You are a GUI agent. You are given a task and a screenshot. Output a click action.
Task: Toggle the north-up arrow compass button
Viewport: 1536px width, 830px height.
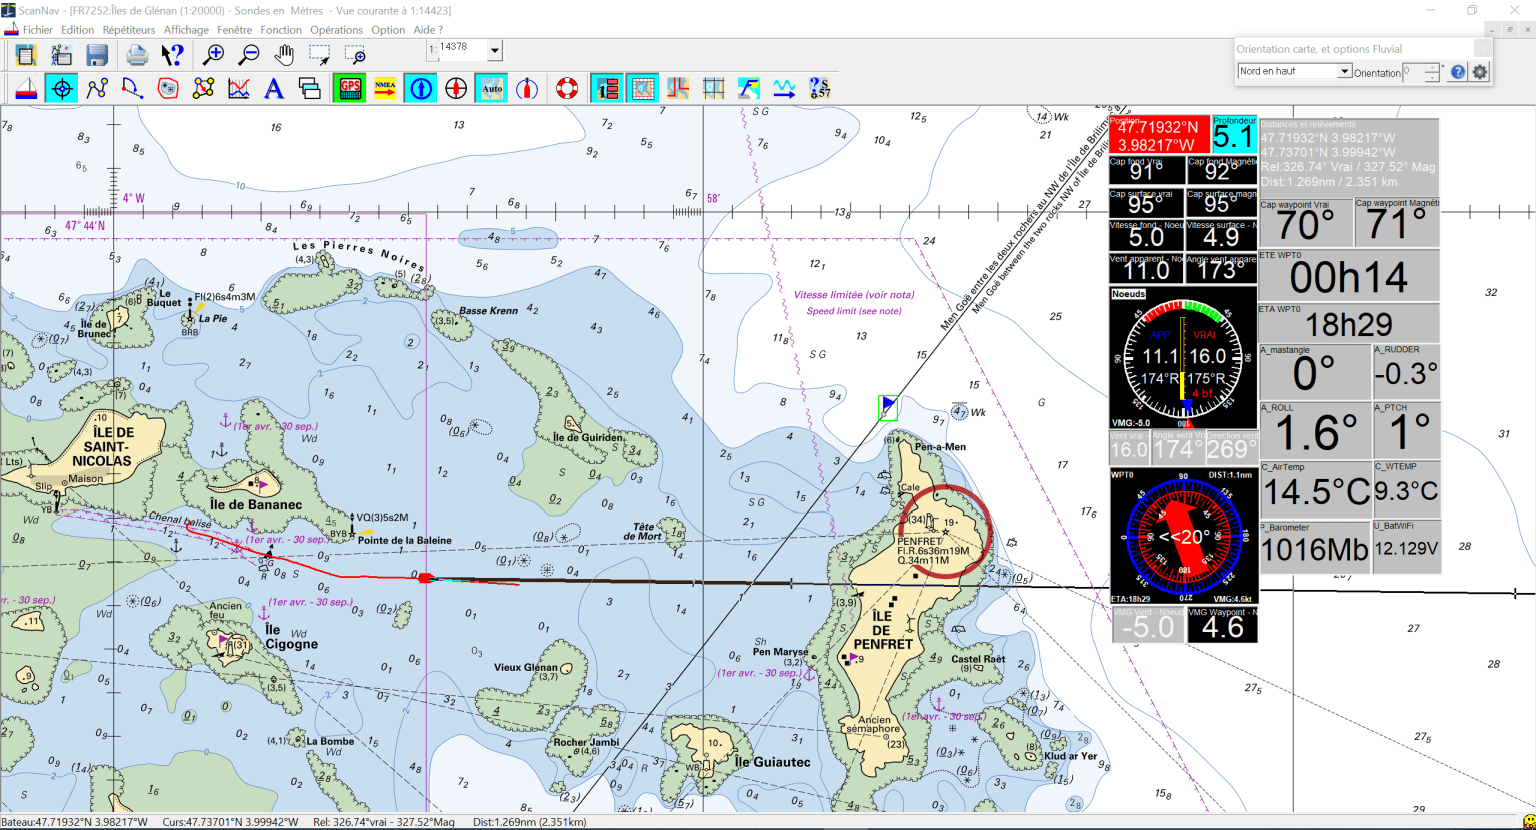pos(421,88)
